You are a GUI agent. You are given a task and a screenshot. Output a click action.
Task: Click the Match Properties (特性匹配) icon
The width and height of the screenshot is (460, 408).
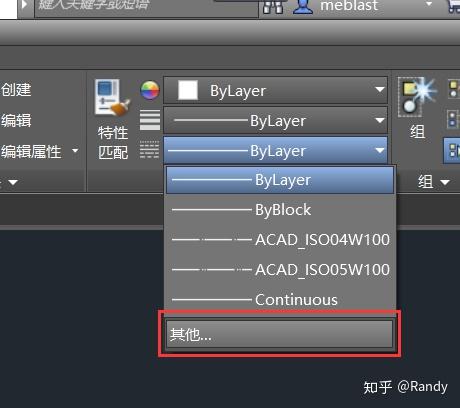click(112, 98)
